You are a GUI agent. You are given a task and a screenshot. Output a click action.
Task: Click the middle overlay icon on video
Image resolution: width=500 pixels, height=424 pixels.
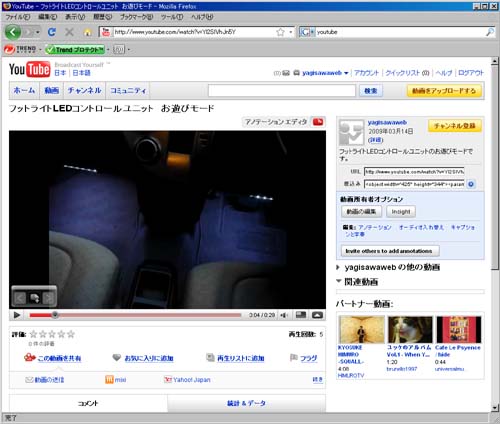coord(34,298)
